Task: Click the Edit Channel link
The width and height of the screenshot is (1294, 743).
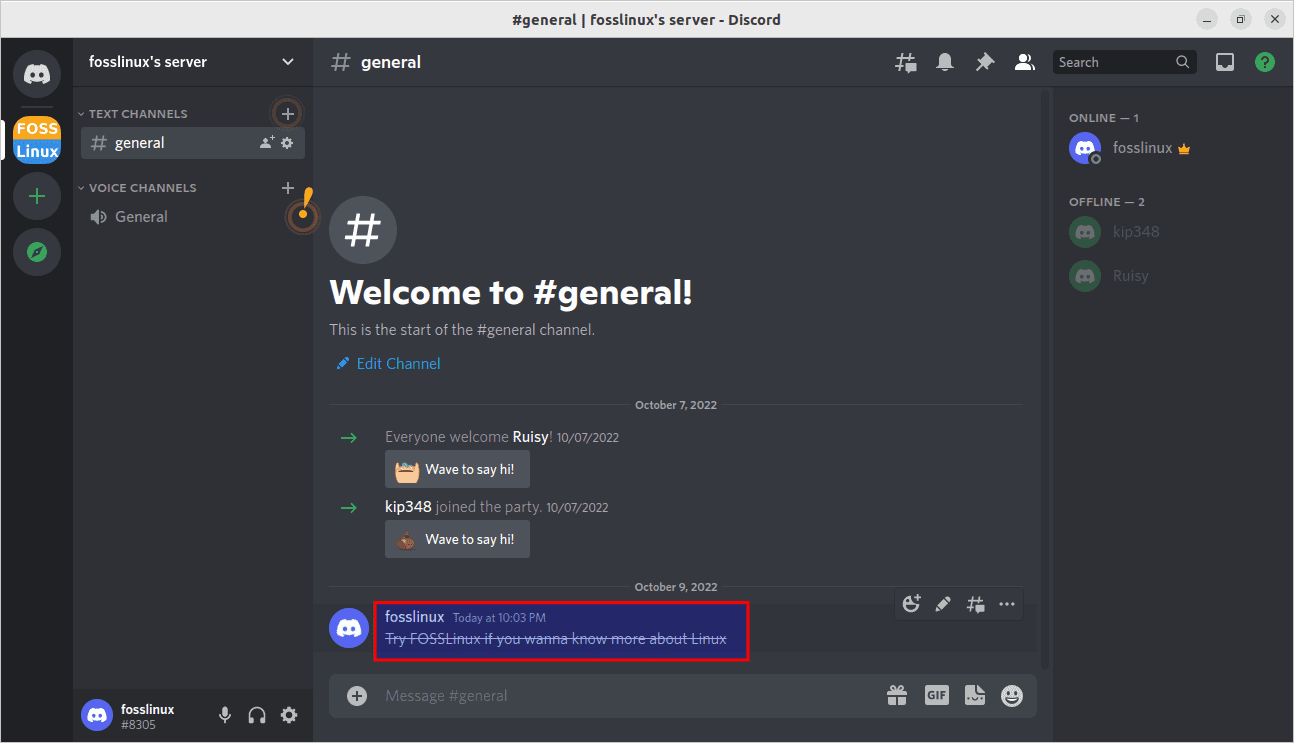Action: coord(388,363)
